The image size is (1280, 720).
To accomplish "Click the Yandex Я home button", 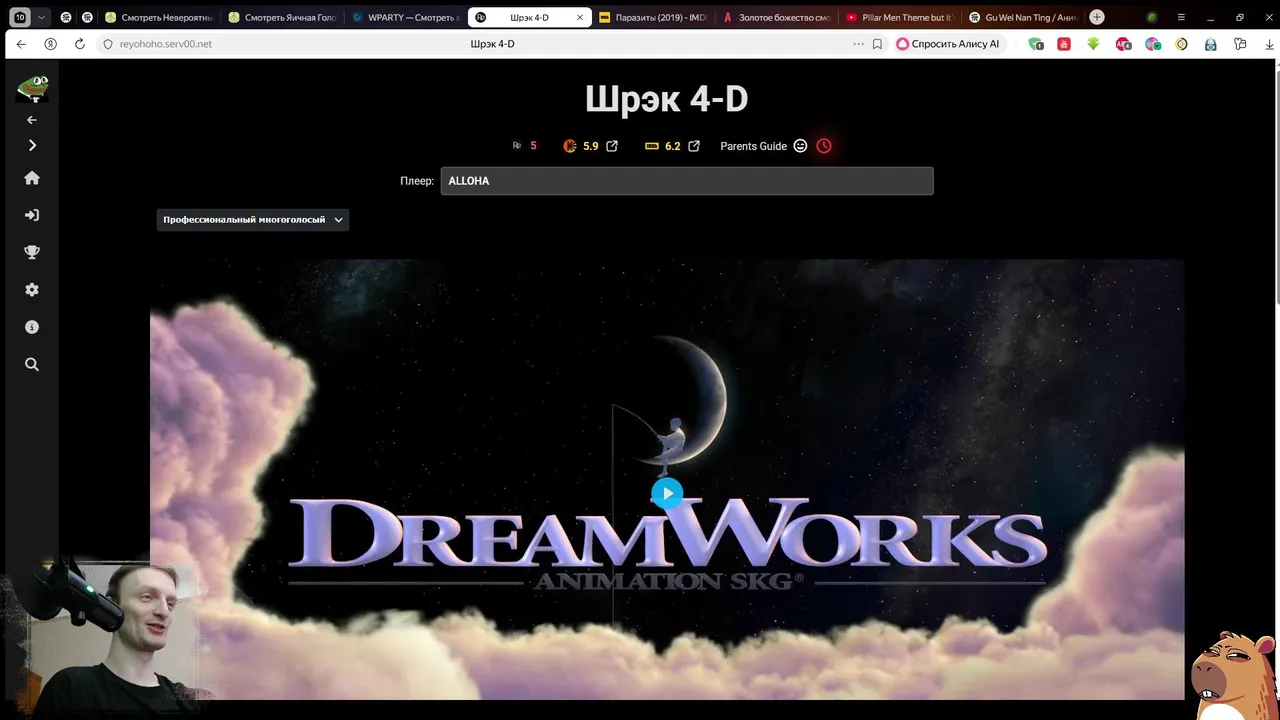I will click(x=50, y=44).
